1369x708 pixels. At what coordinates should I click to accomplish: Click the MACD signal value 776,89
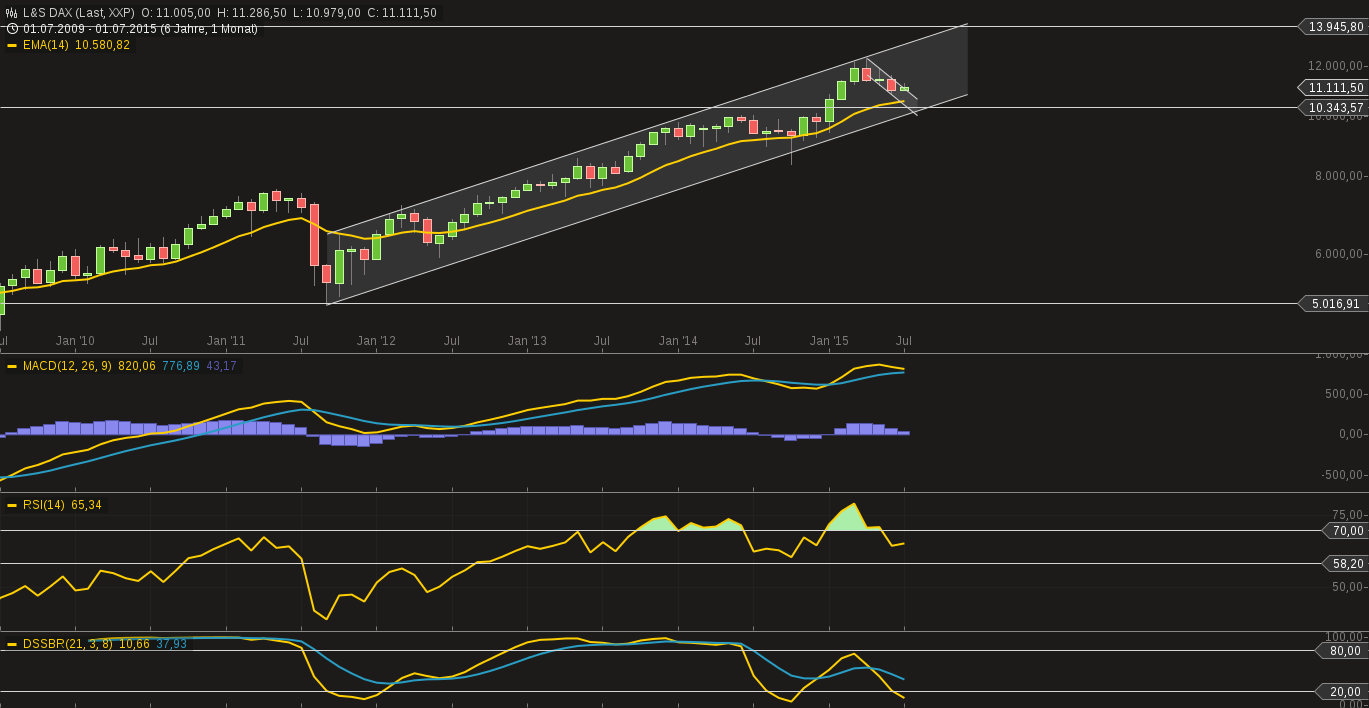(181, 366)
